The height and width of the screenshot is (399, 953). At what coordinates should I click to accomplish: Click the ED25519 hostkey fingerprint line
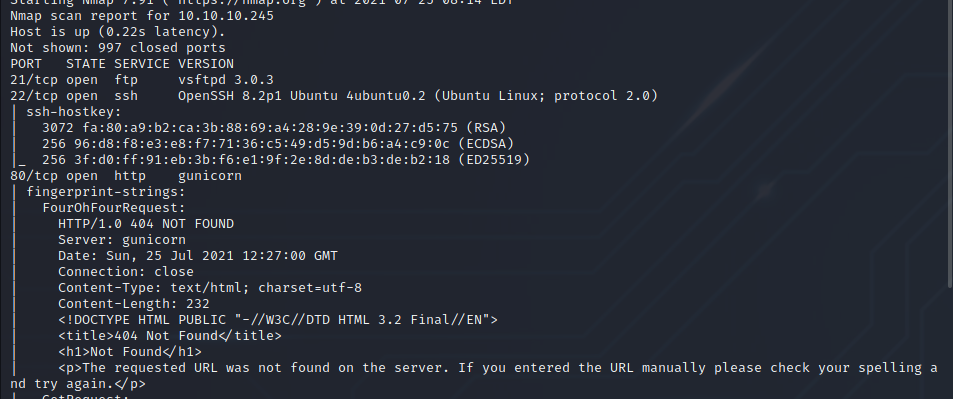[286, 159]
